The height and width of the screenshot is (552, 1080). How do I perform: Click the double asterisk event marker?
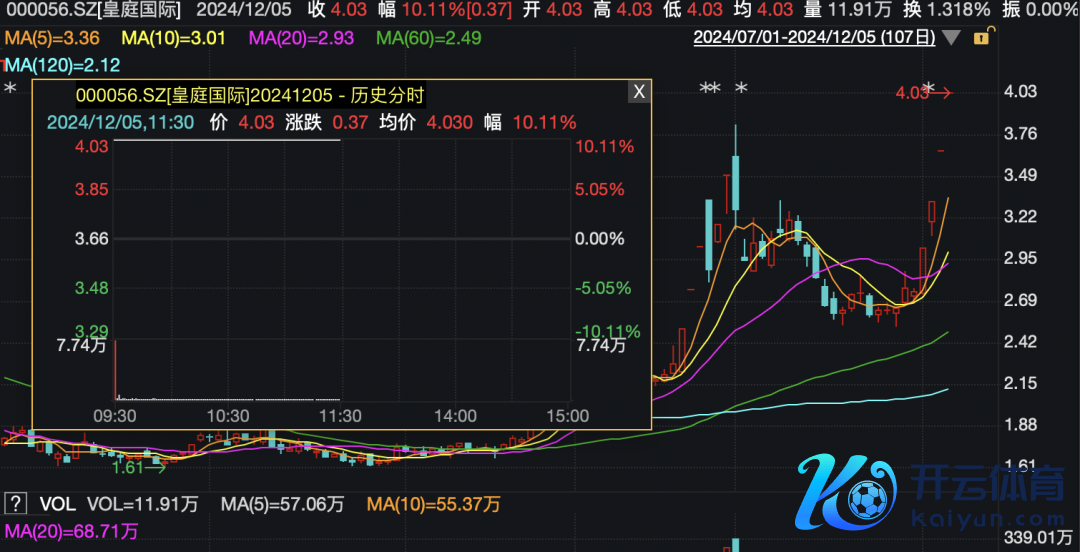click(710, 89)
